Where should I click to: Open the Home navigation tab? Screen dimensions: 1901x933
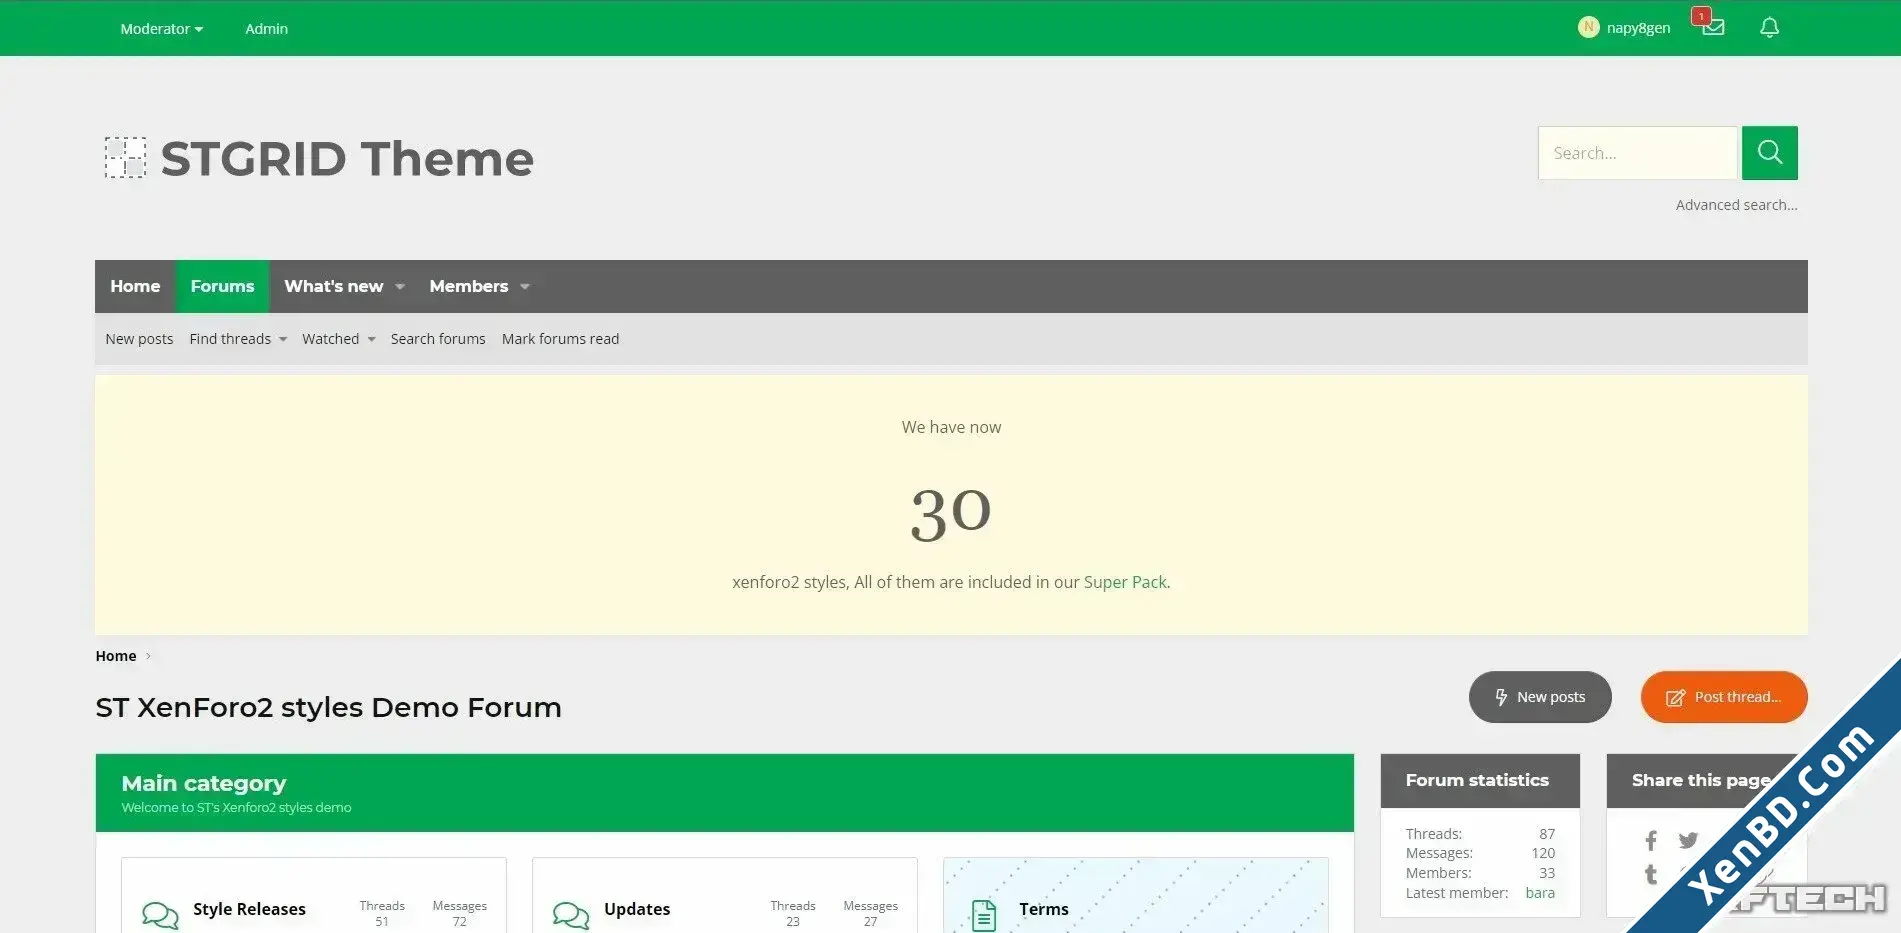(135, 286)
